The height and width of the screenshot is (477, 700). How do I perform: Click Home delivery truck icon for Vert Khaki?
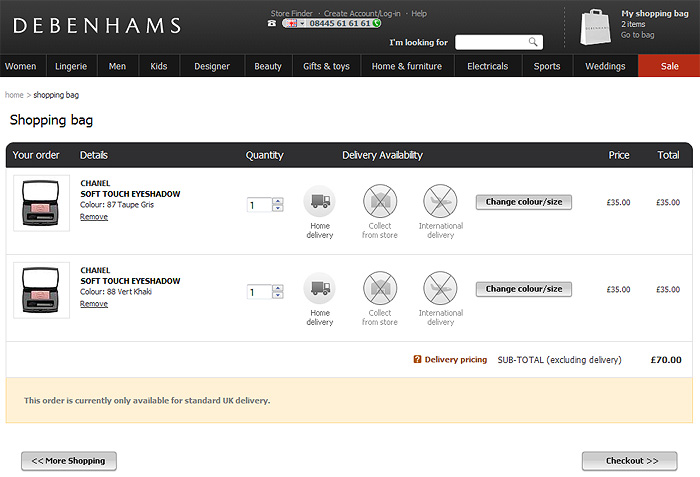pyautogui.click(x=320, y=288)
